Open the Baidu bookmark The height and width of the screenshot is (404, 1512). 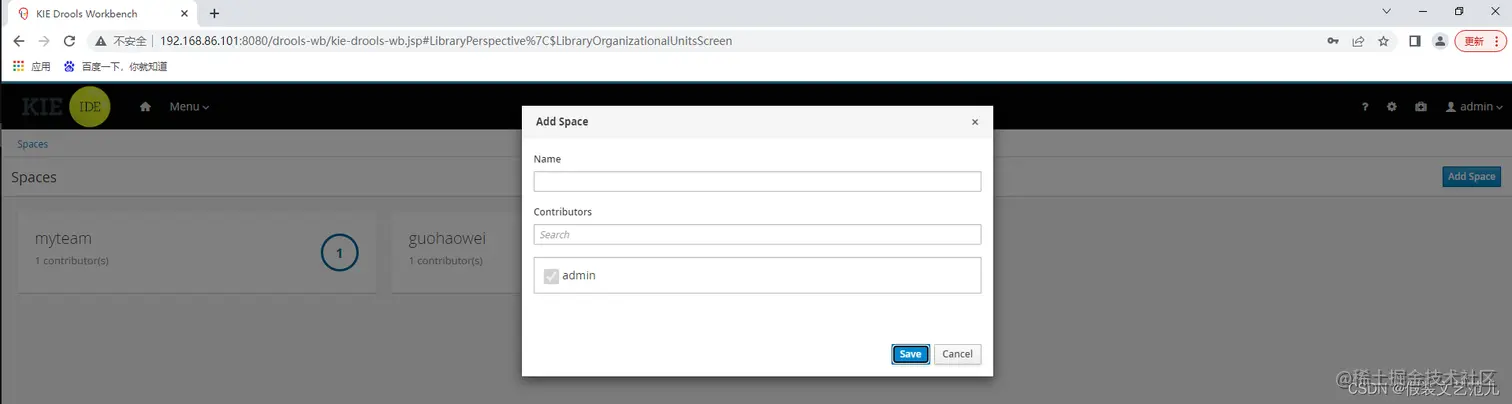tap(115, 67)
